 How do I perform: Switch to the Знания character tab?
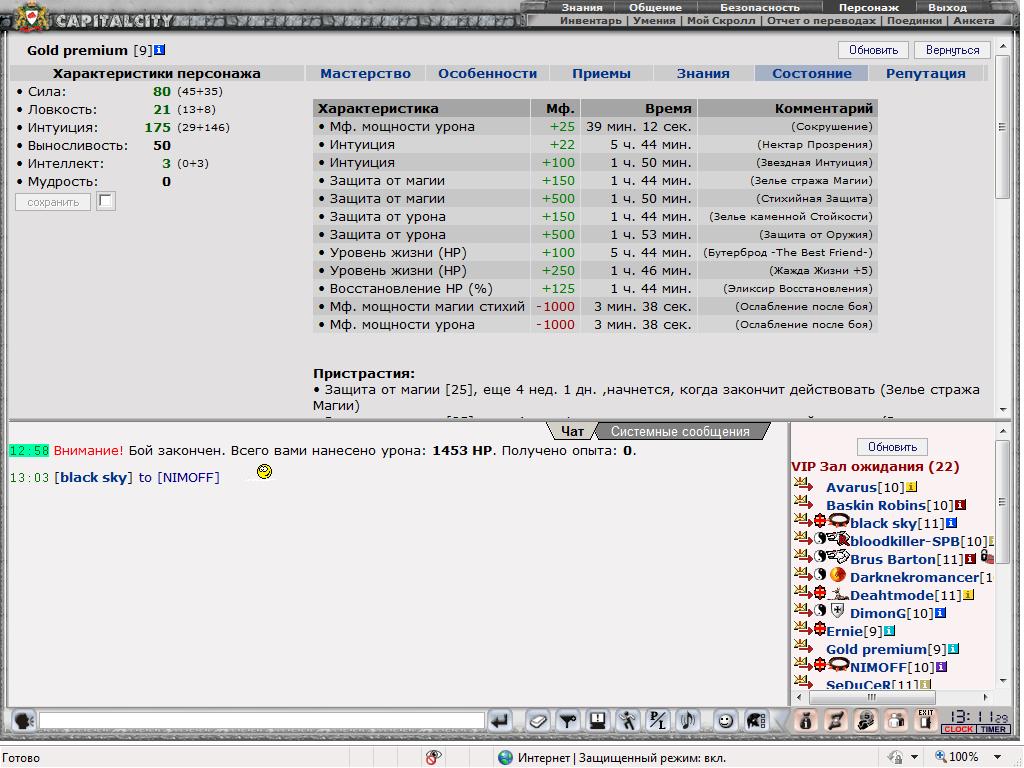click(x=703, y=74)
